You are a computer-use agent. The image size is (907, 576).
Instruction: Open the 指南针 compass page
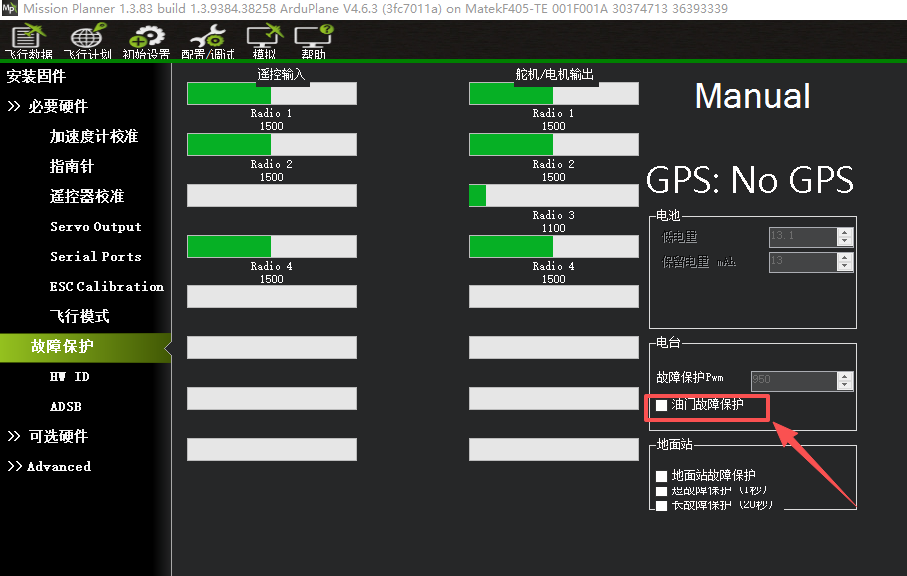click(72, 167)
